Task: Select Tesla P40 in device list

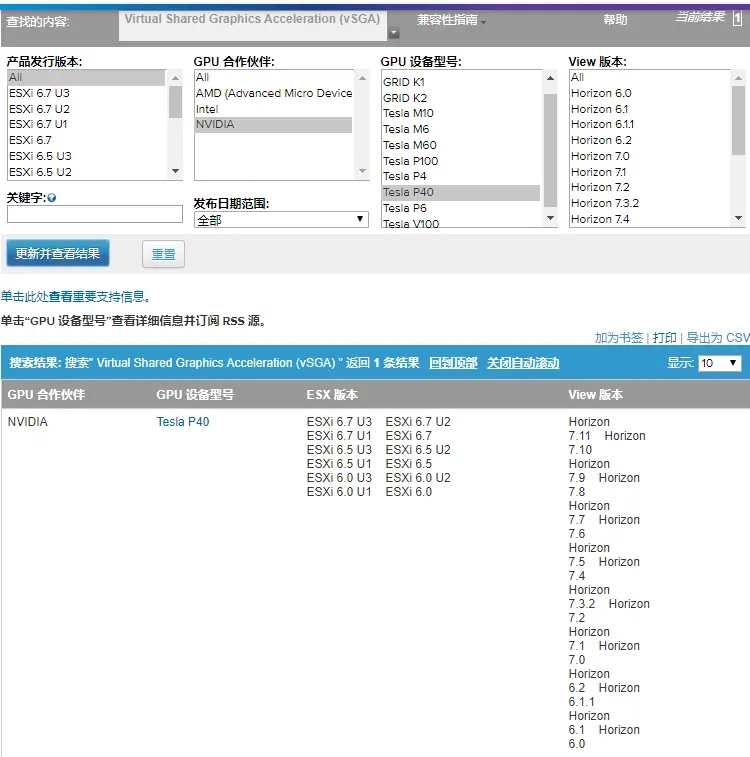Action: [461, 192]
